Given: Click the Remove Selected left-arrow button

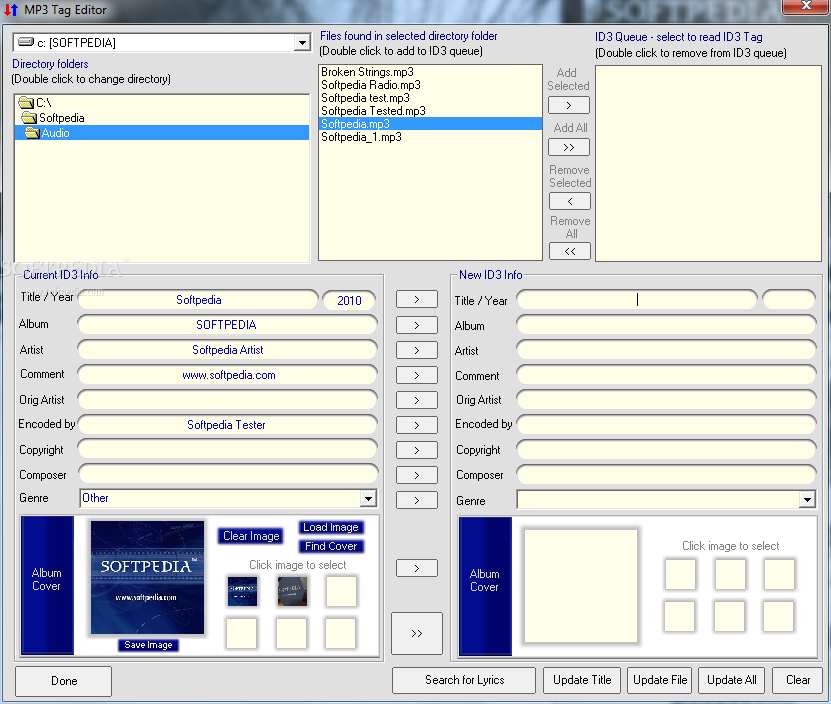Looking at the screenshot, I should point(570,201).
